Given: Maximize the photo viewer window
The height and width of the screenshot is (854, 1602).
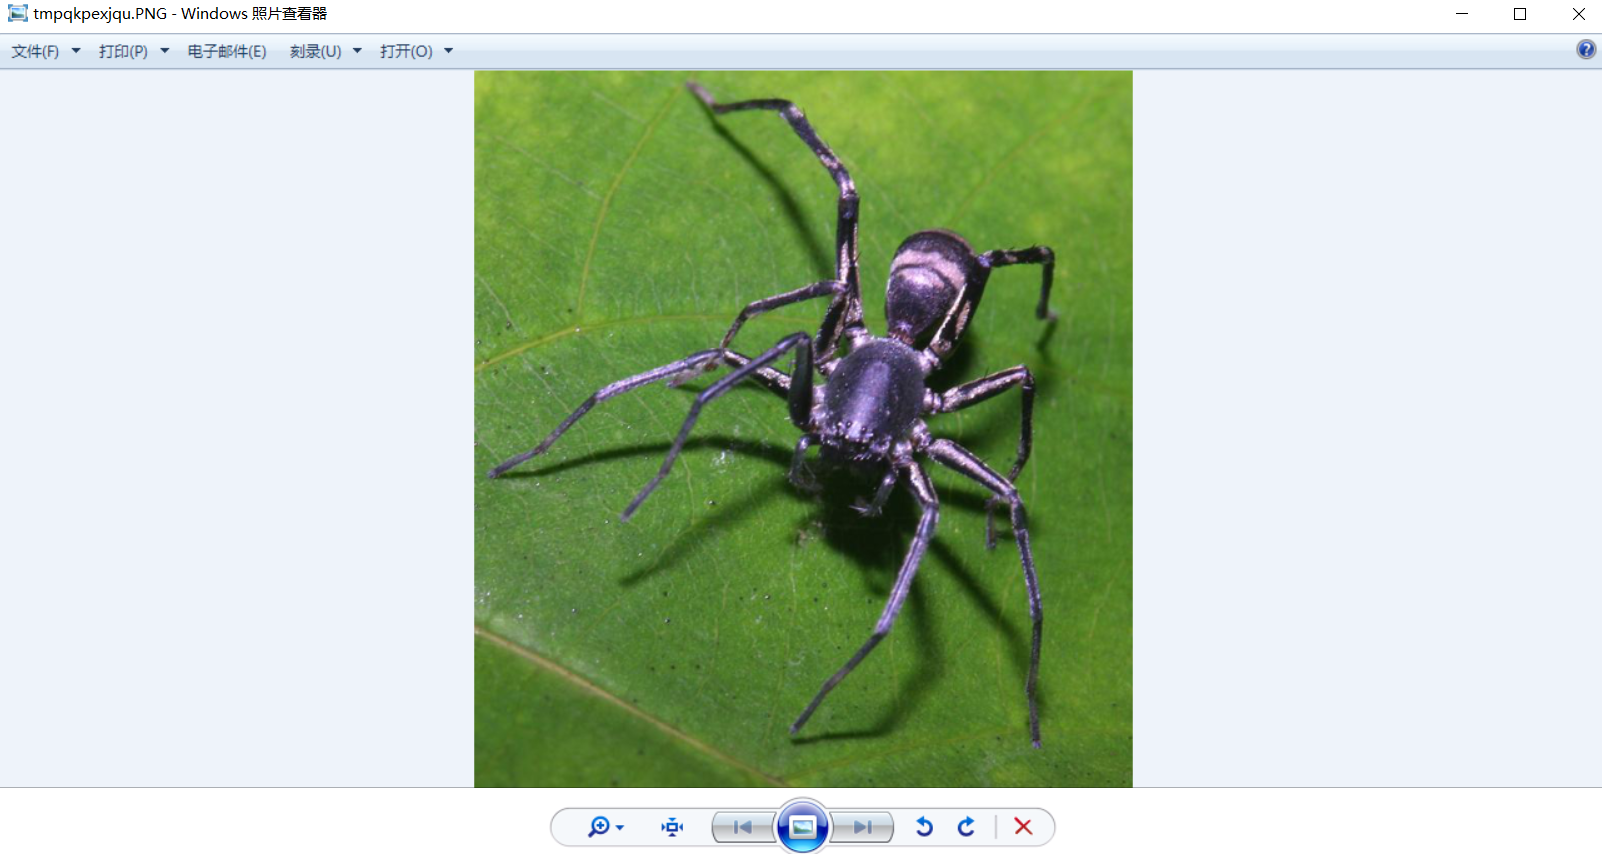Looking at the screenshot, I should [1520, 14].
